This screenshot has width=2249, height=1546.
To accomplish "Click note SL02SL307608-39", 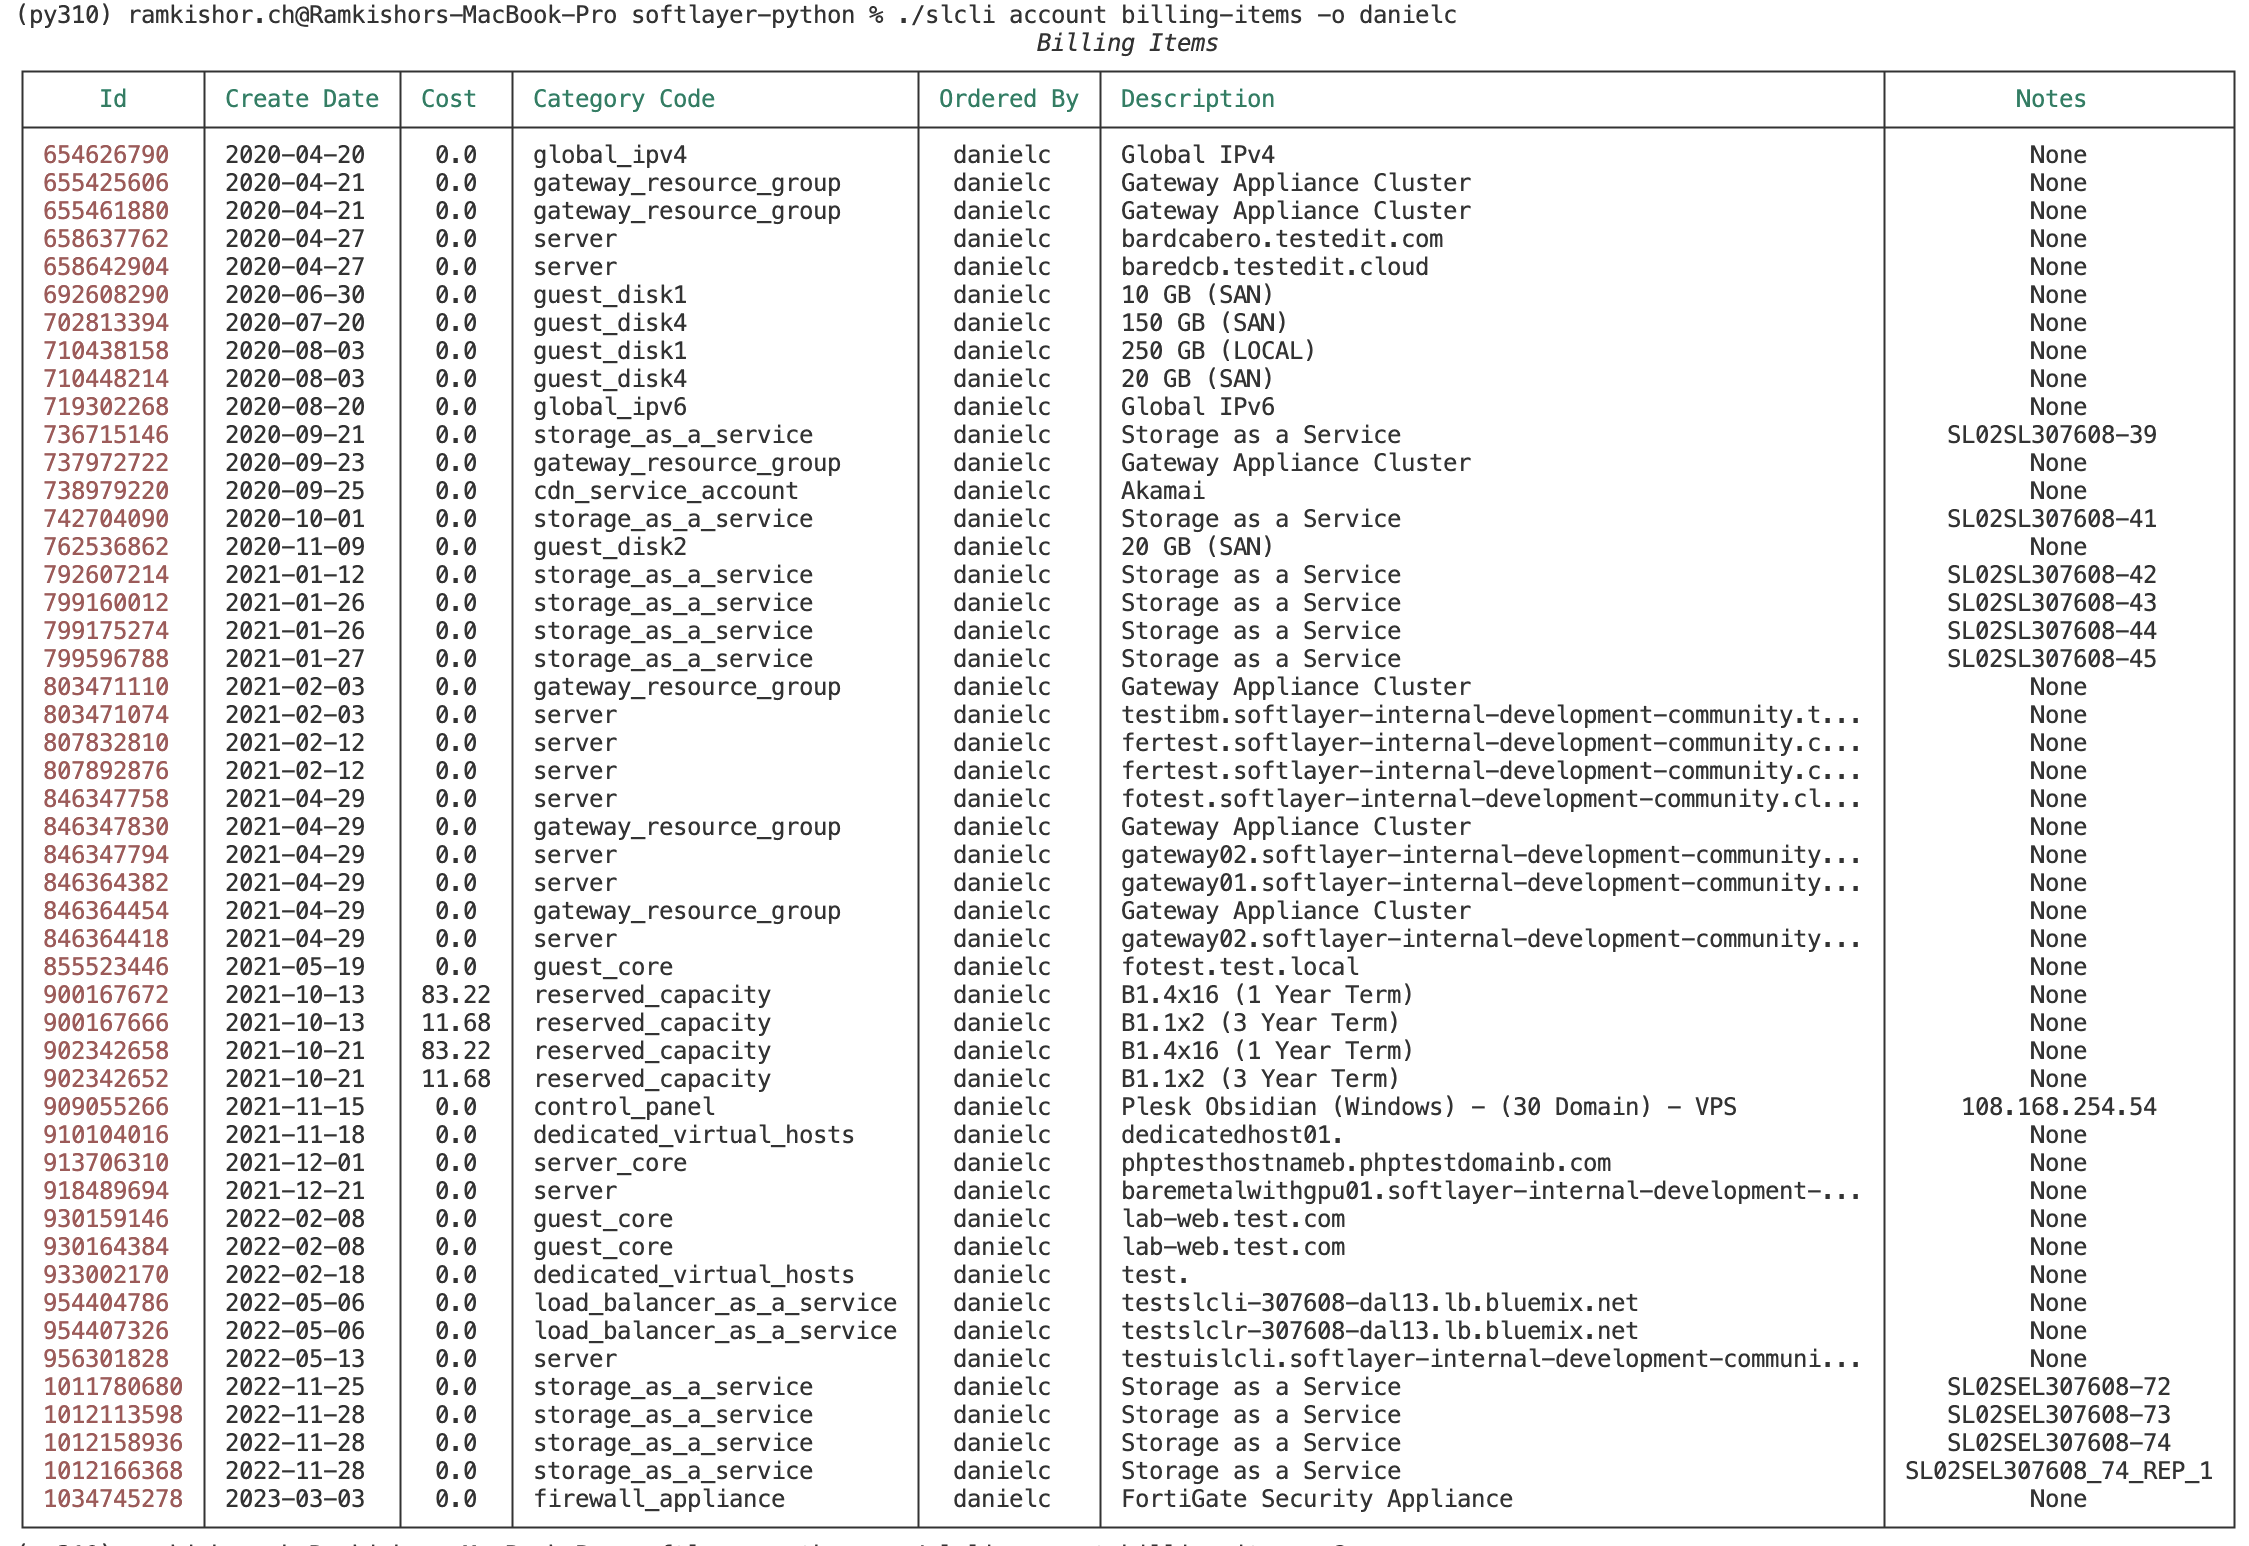I will [x=2051, y=435].
